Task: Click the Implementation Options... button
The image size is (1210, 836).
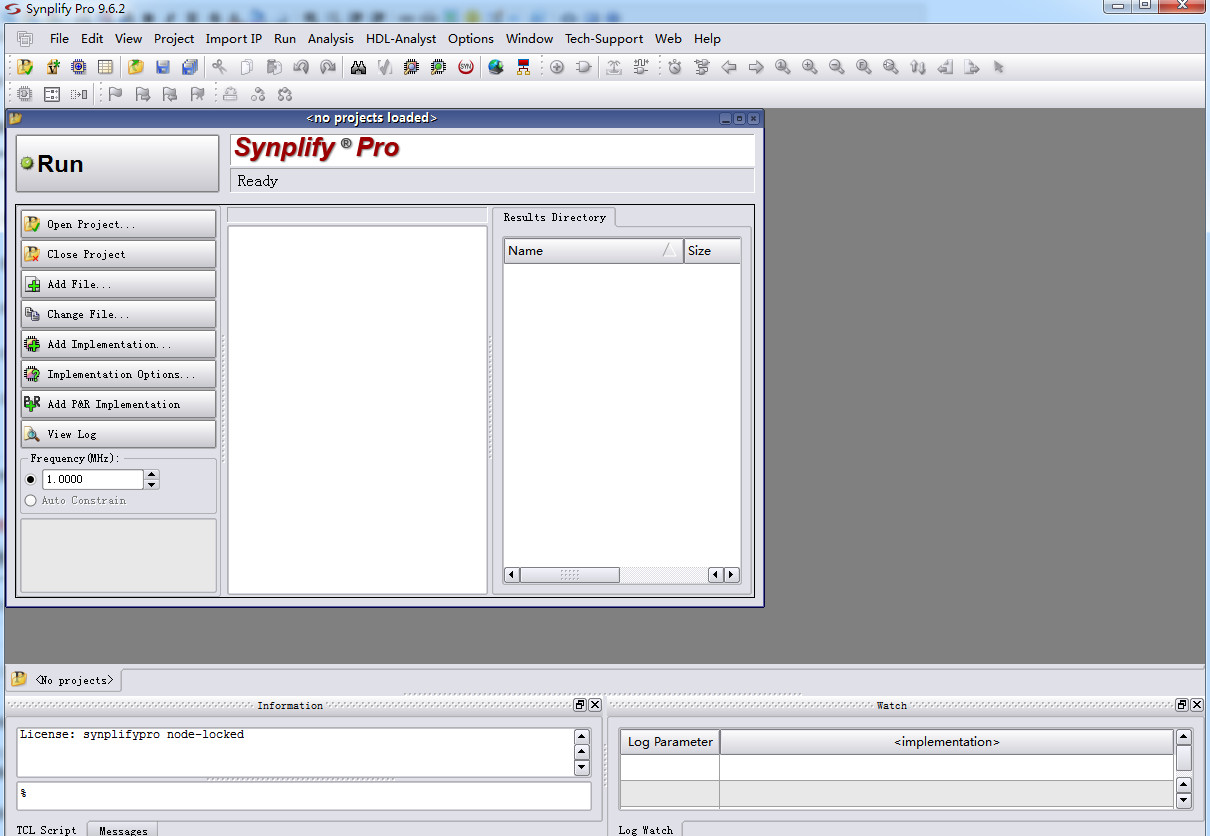Action: 118,374
